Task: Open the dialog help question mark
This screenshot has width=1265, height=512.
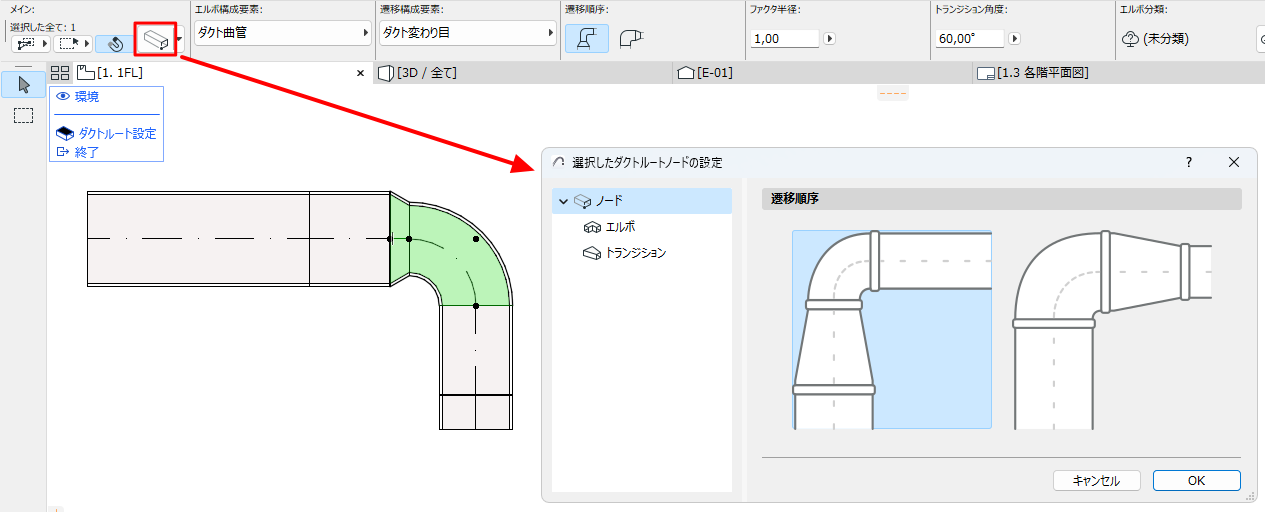Action: (1189, 162)
